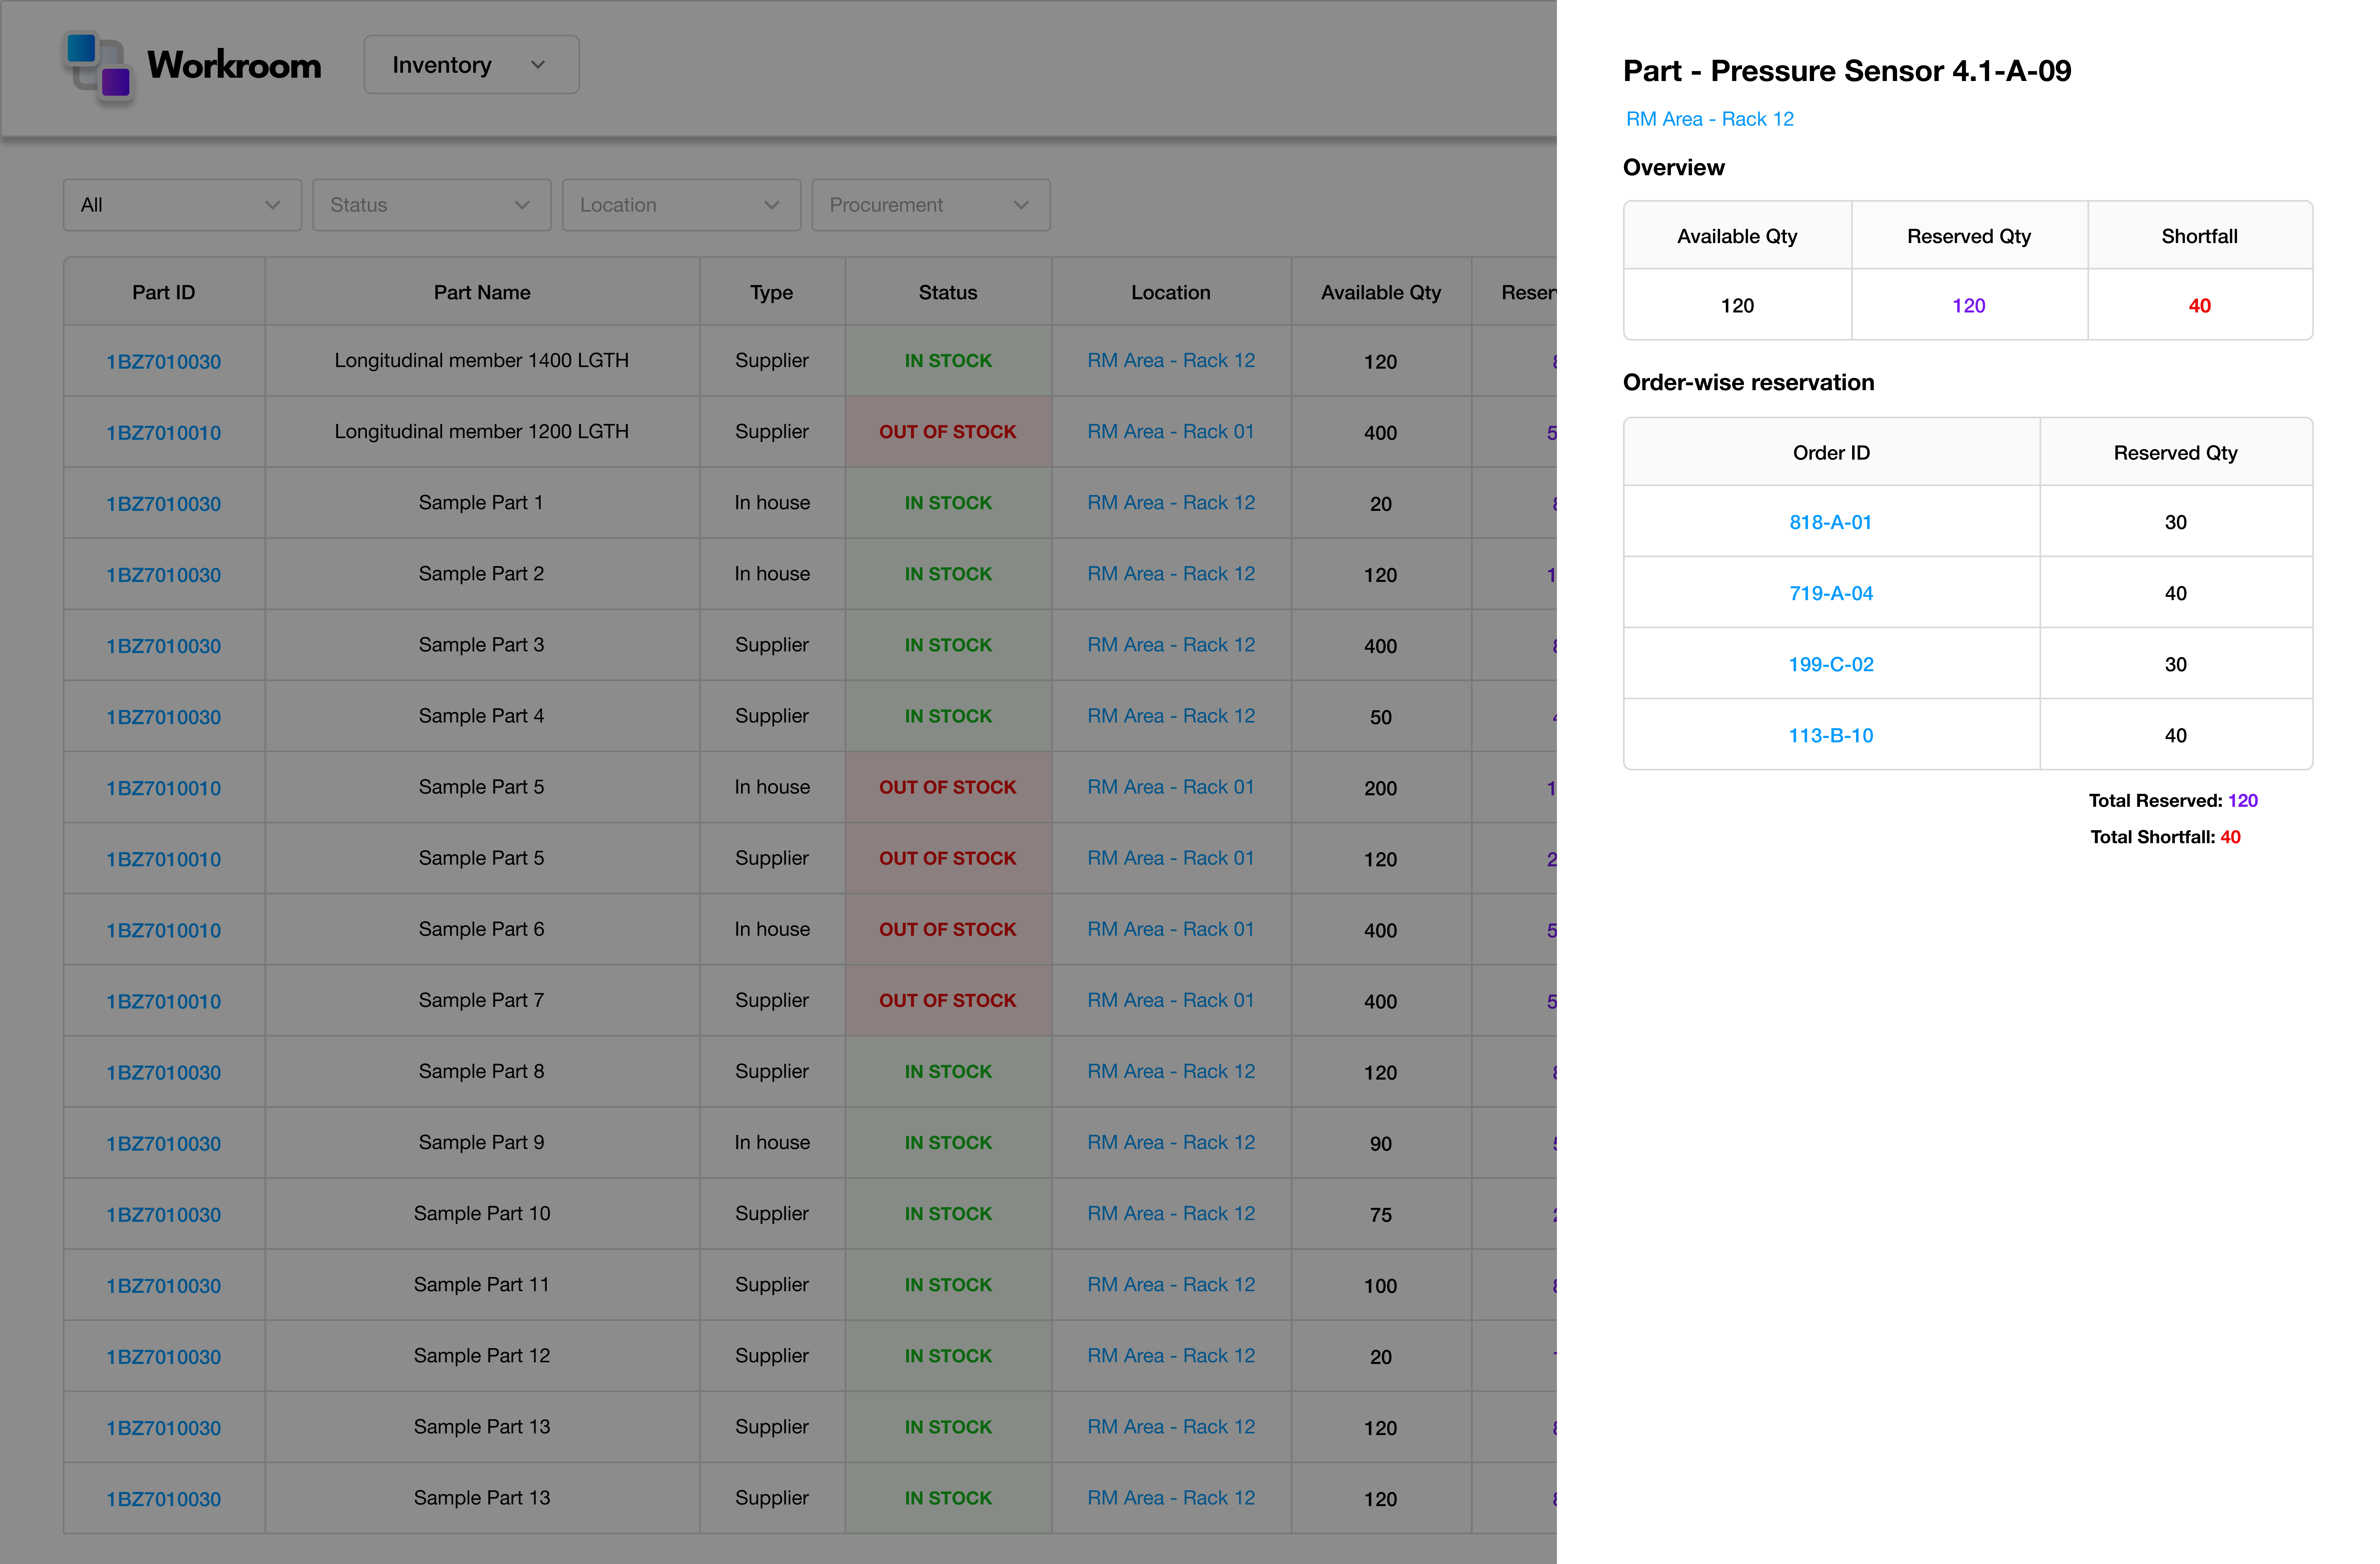The width and height of the screenshot is (2380, 1564).
Task: Select the Reserved Qty value 120 in Overview
Action: click(1968, 305)
